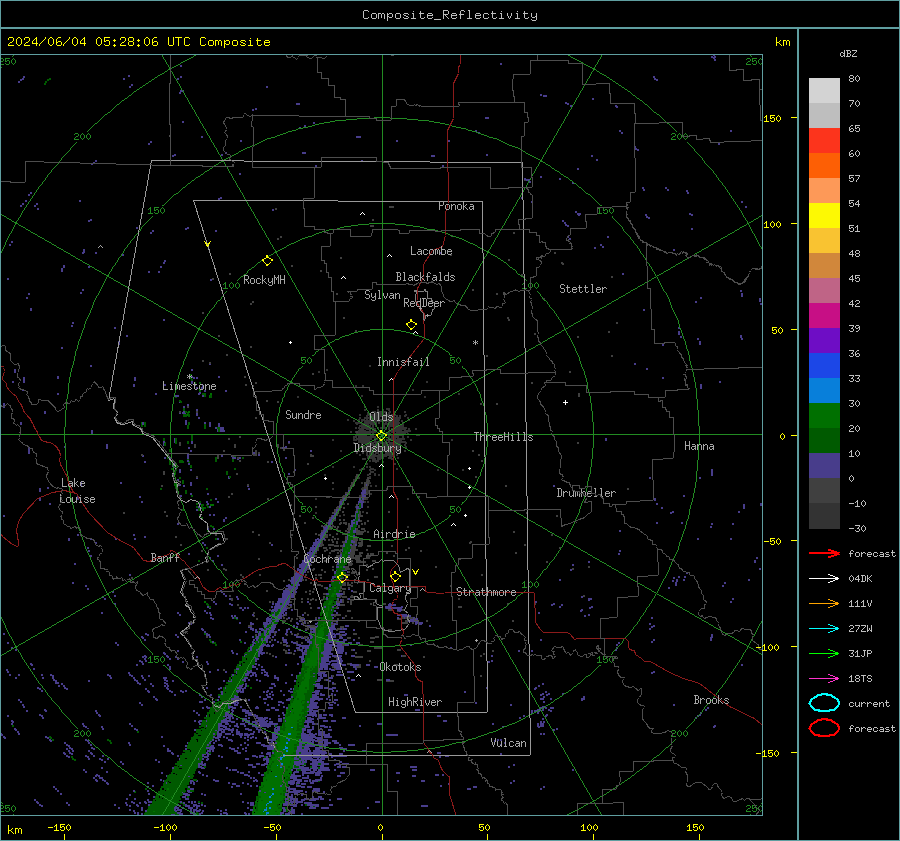Click the red forecast oval icon
900x841 pixels.
(824, 728)
